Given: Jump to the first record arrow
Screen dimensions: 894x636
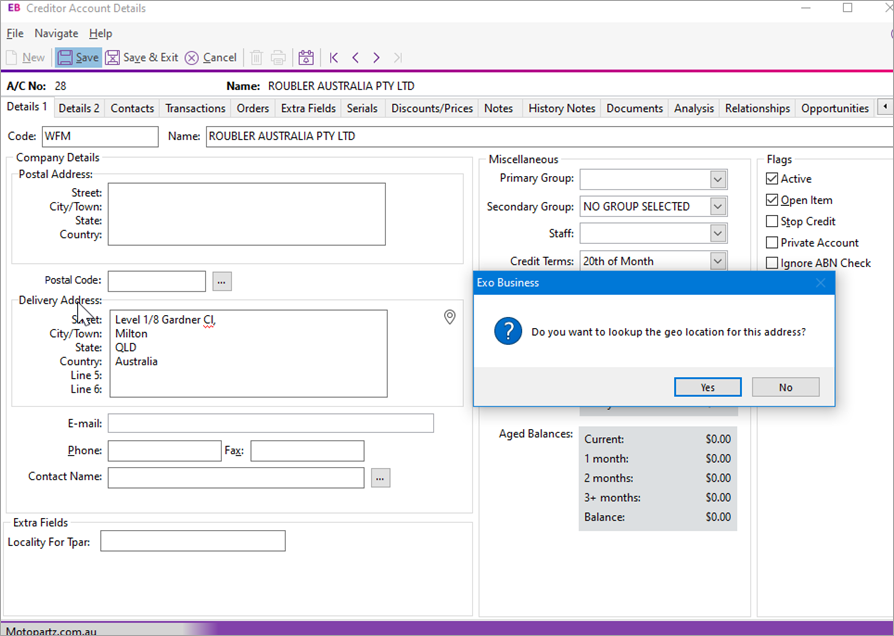Looking at the screenshot, I should pos(334,58).
